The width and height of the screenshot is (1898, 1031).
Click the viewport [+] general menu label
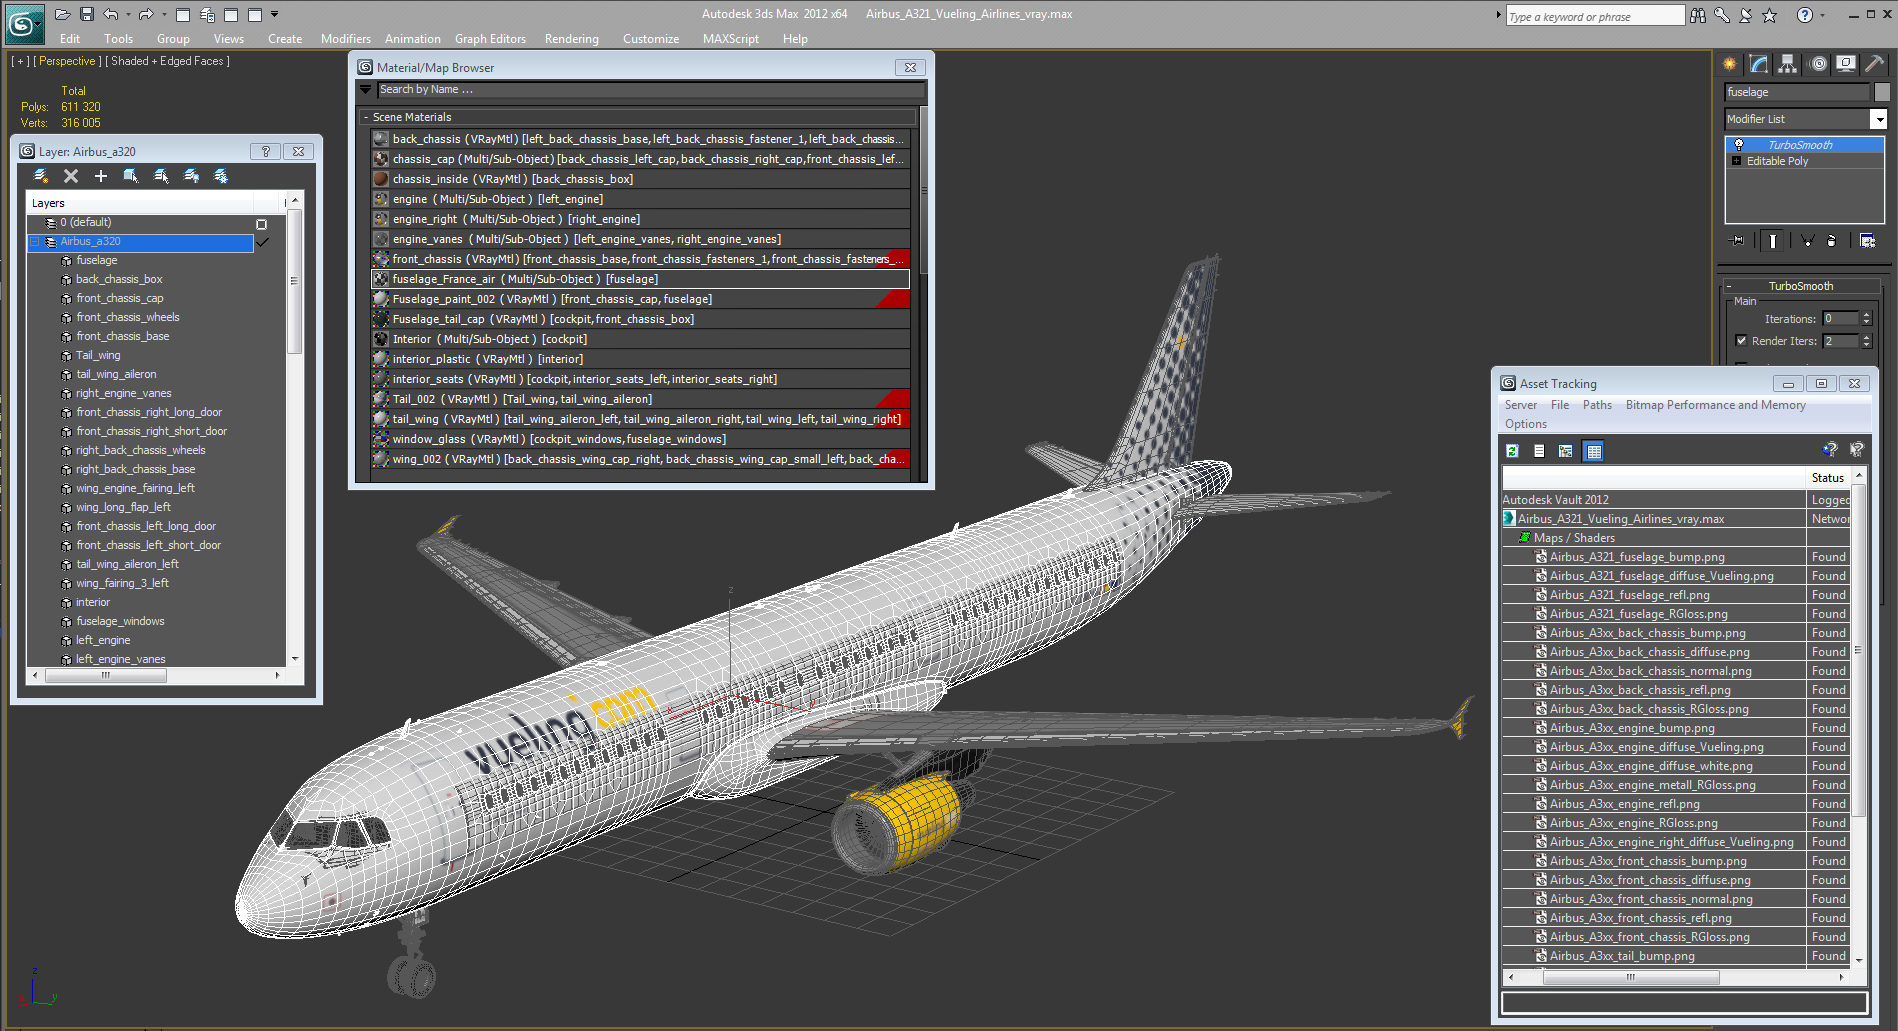[x=20, y=61]
